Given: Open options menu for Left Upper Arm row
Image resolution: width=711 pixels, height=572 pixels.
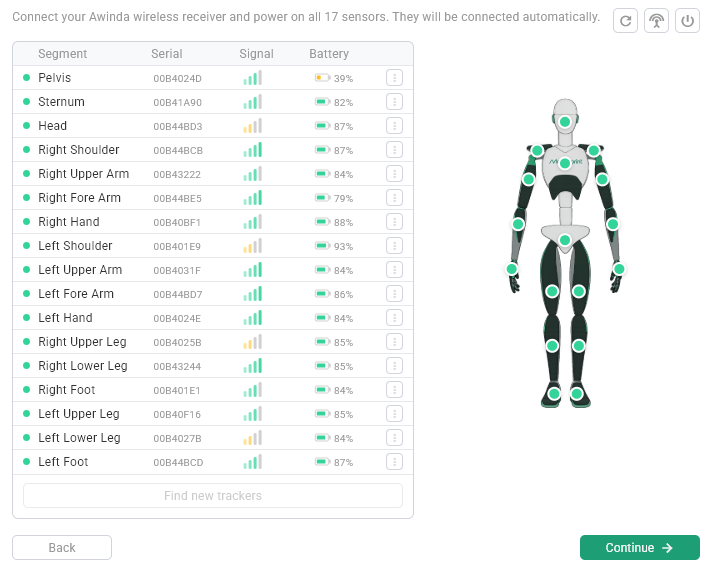Looking at the screenshot, I should (x=394, y=270).
